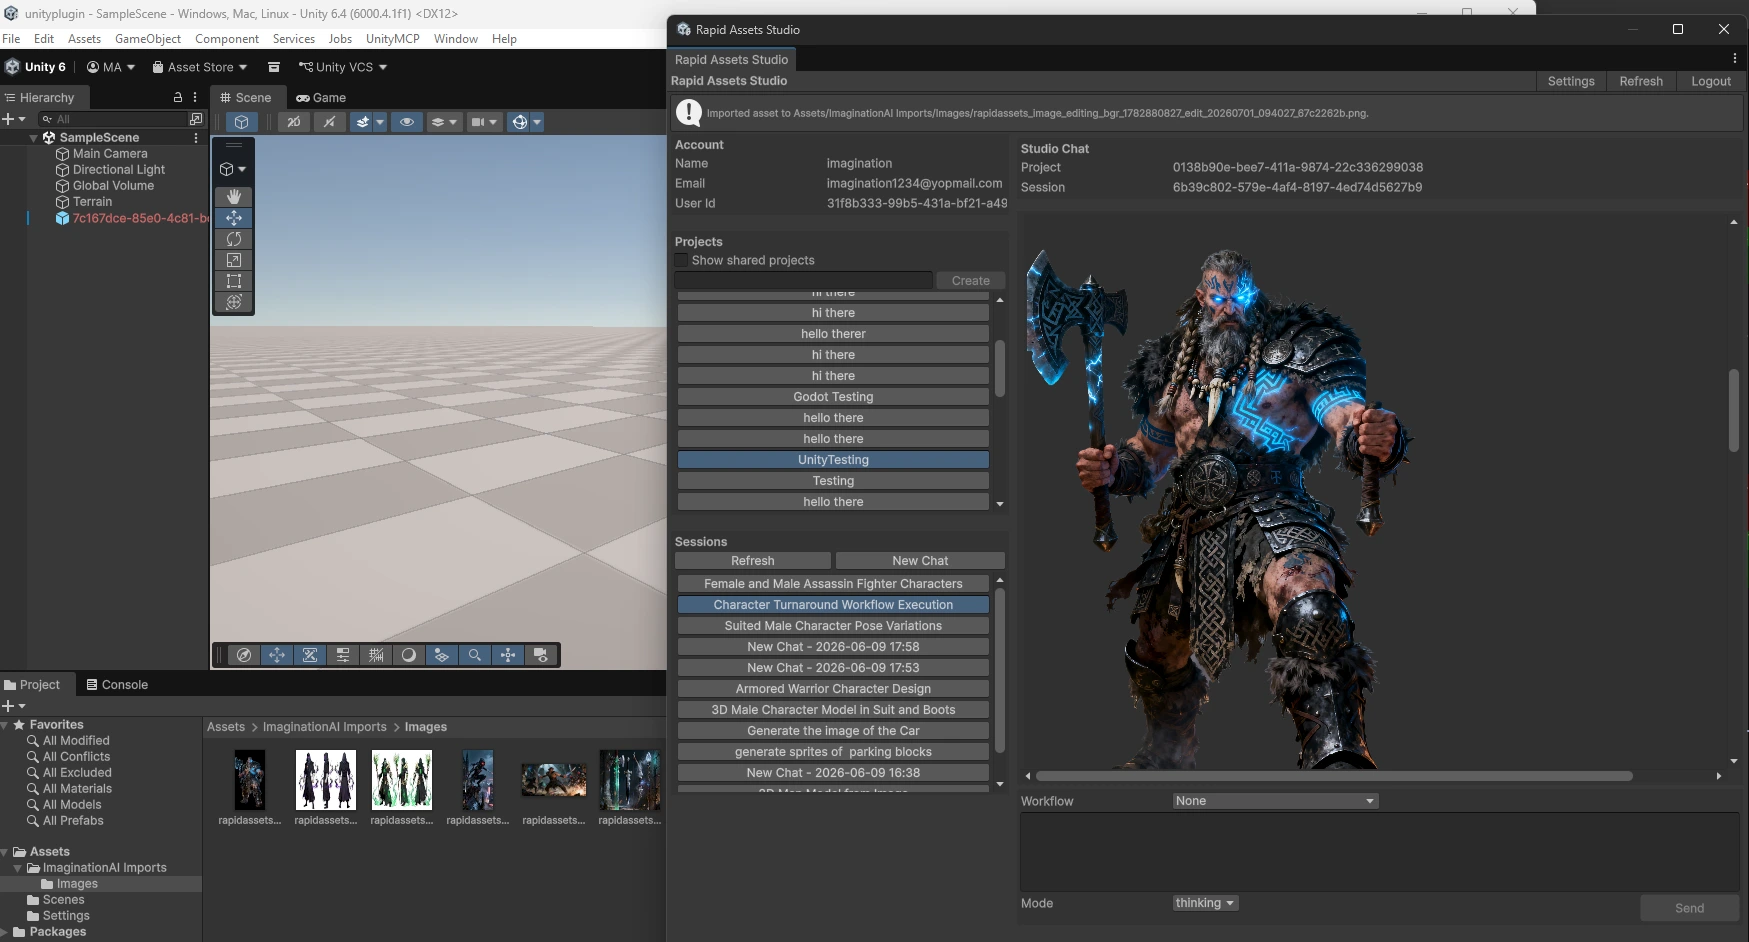Open the gizmos dropdown arrow in Scene toolbar
Screen dimensions: 1749x942
(x=537, y=122)
